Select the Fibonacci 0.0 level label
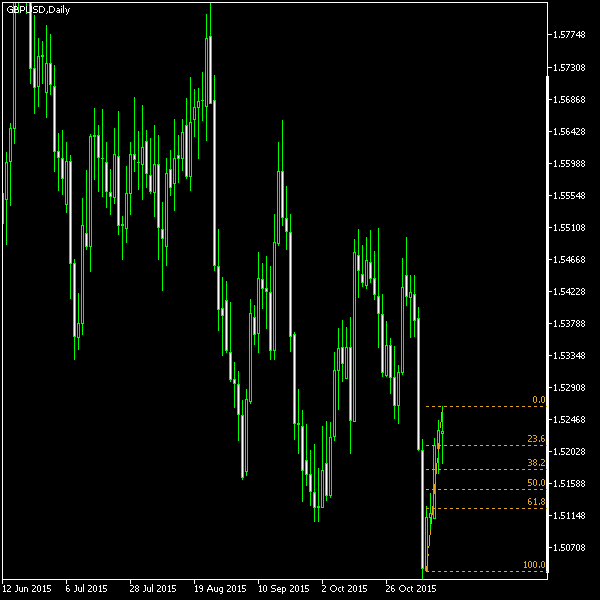This screenshot has height=600, width=600. [539, 400]
